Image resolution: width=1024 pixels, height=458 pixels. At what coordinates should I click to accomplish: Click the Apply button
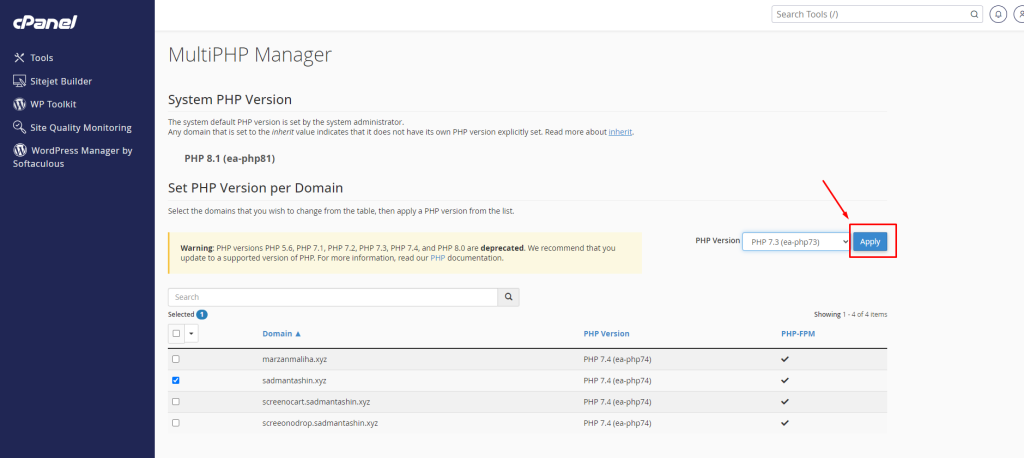click(x=870, y=241)
